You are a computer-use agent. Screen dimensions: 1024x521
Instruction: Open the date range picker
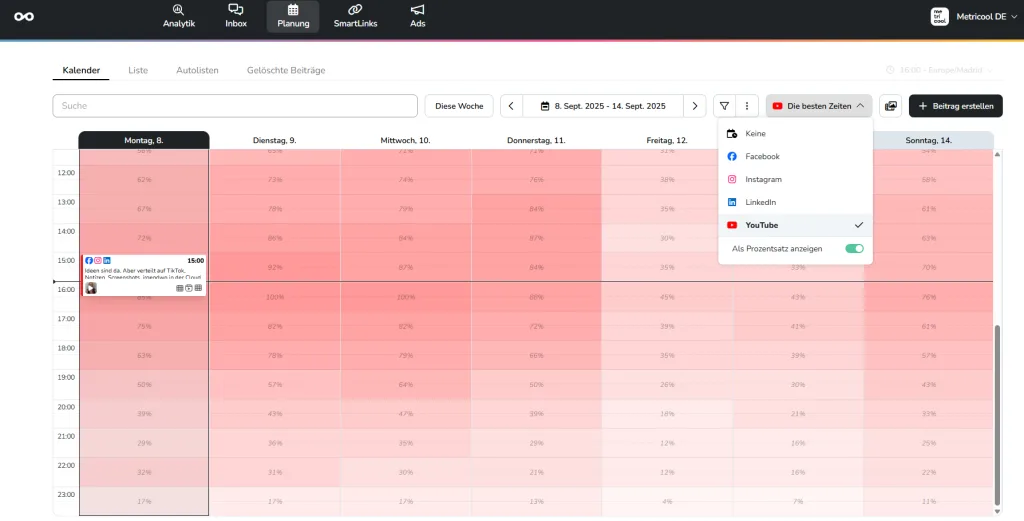click(x=602, y=106)
